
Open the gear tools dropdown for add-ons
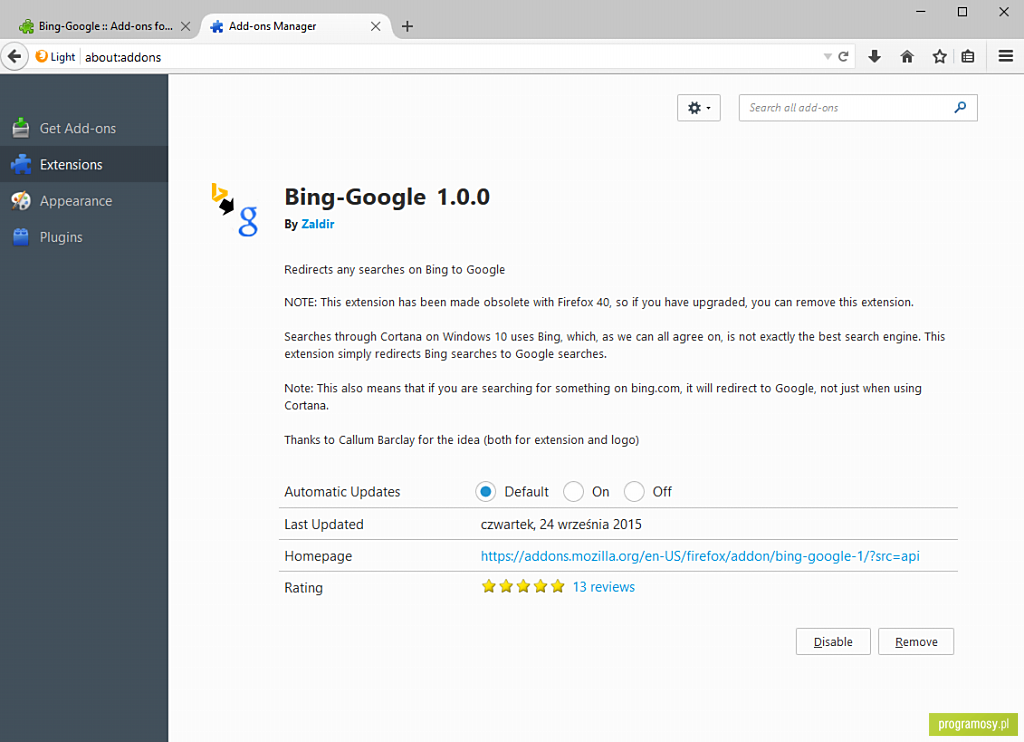[699, 108]
